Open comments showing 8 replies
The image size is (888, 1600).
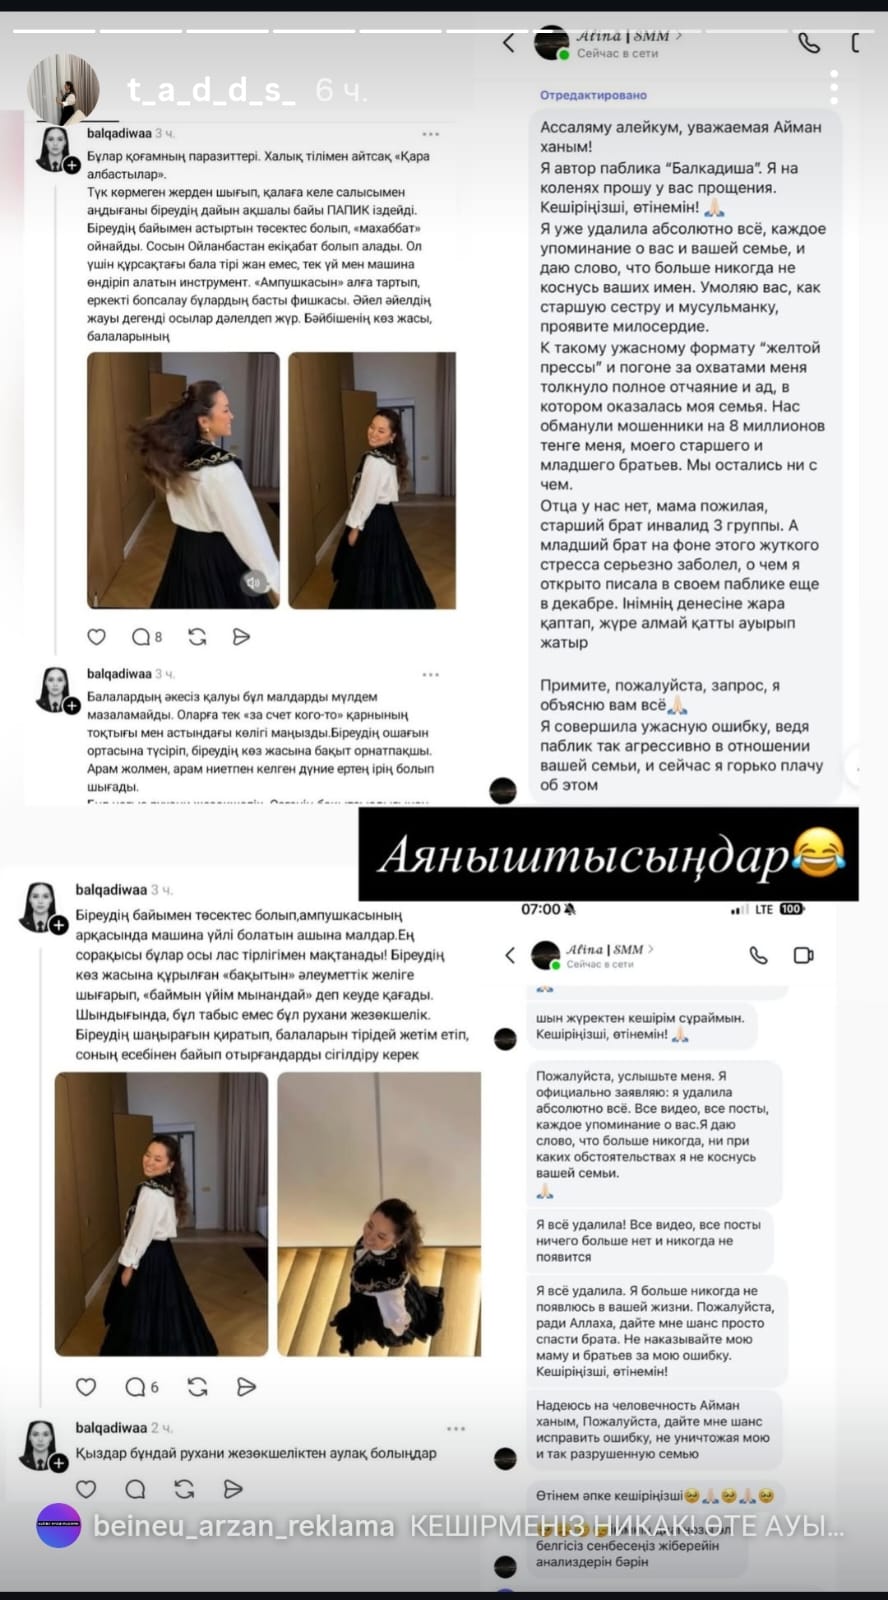coord(147,637)
